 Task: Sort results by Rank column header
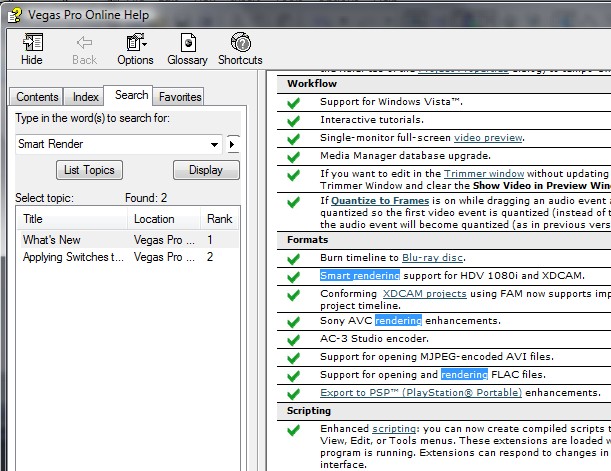click(x=219, y=219)
